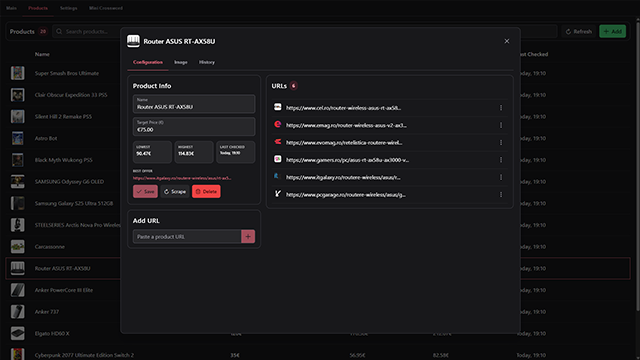
Task: Open the best offer itgalaxy.ro link
Action: pyautogui.click(x=182, y=178)
